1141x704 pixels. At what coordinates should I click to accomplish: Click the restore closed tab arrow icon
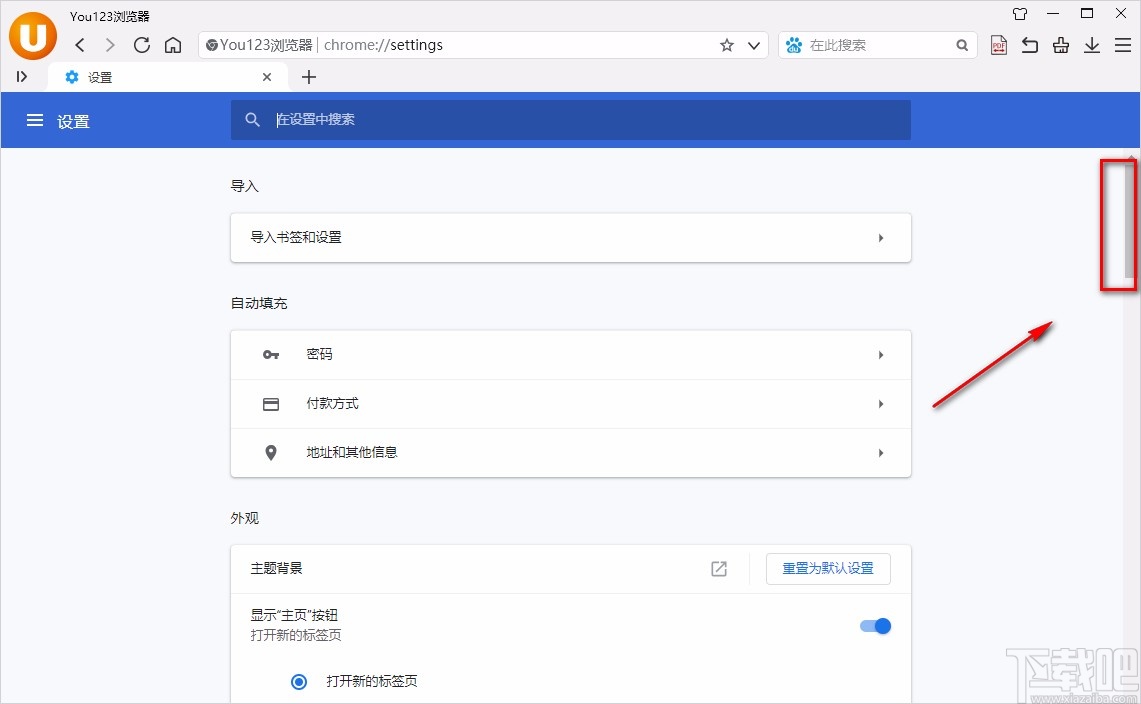pos(1029,45)
